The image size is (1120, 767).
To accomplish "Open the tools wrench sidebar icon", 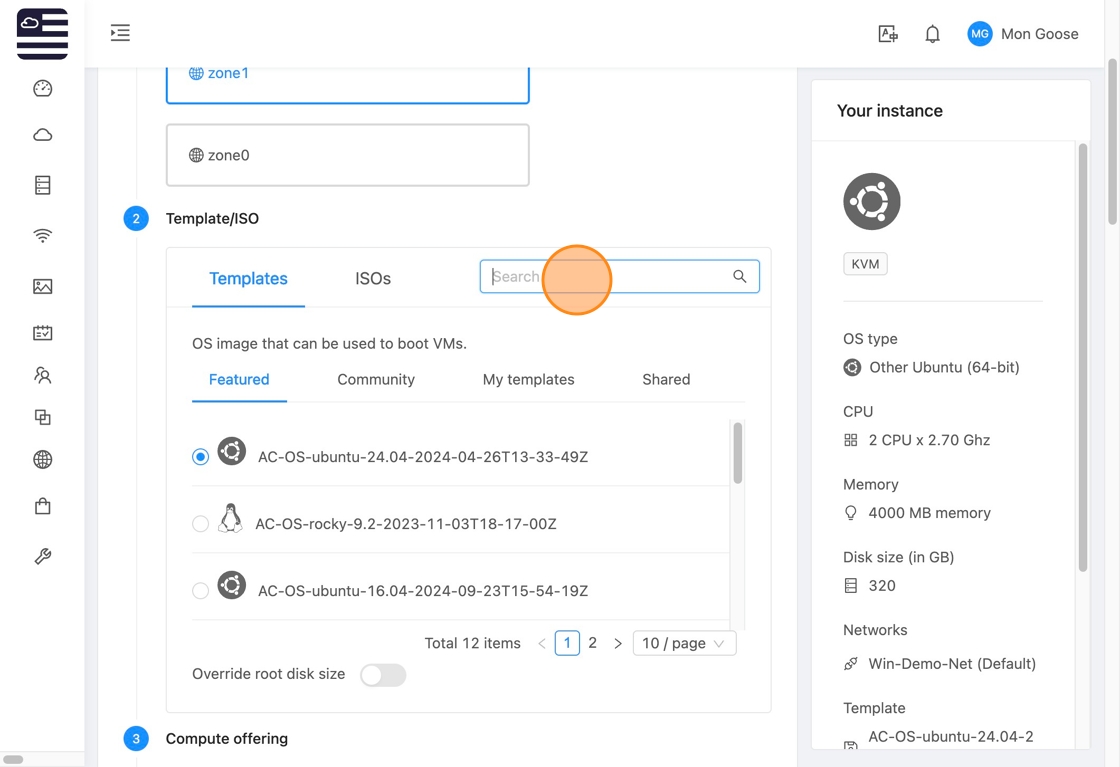I will (42, 557).
